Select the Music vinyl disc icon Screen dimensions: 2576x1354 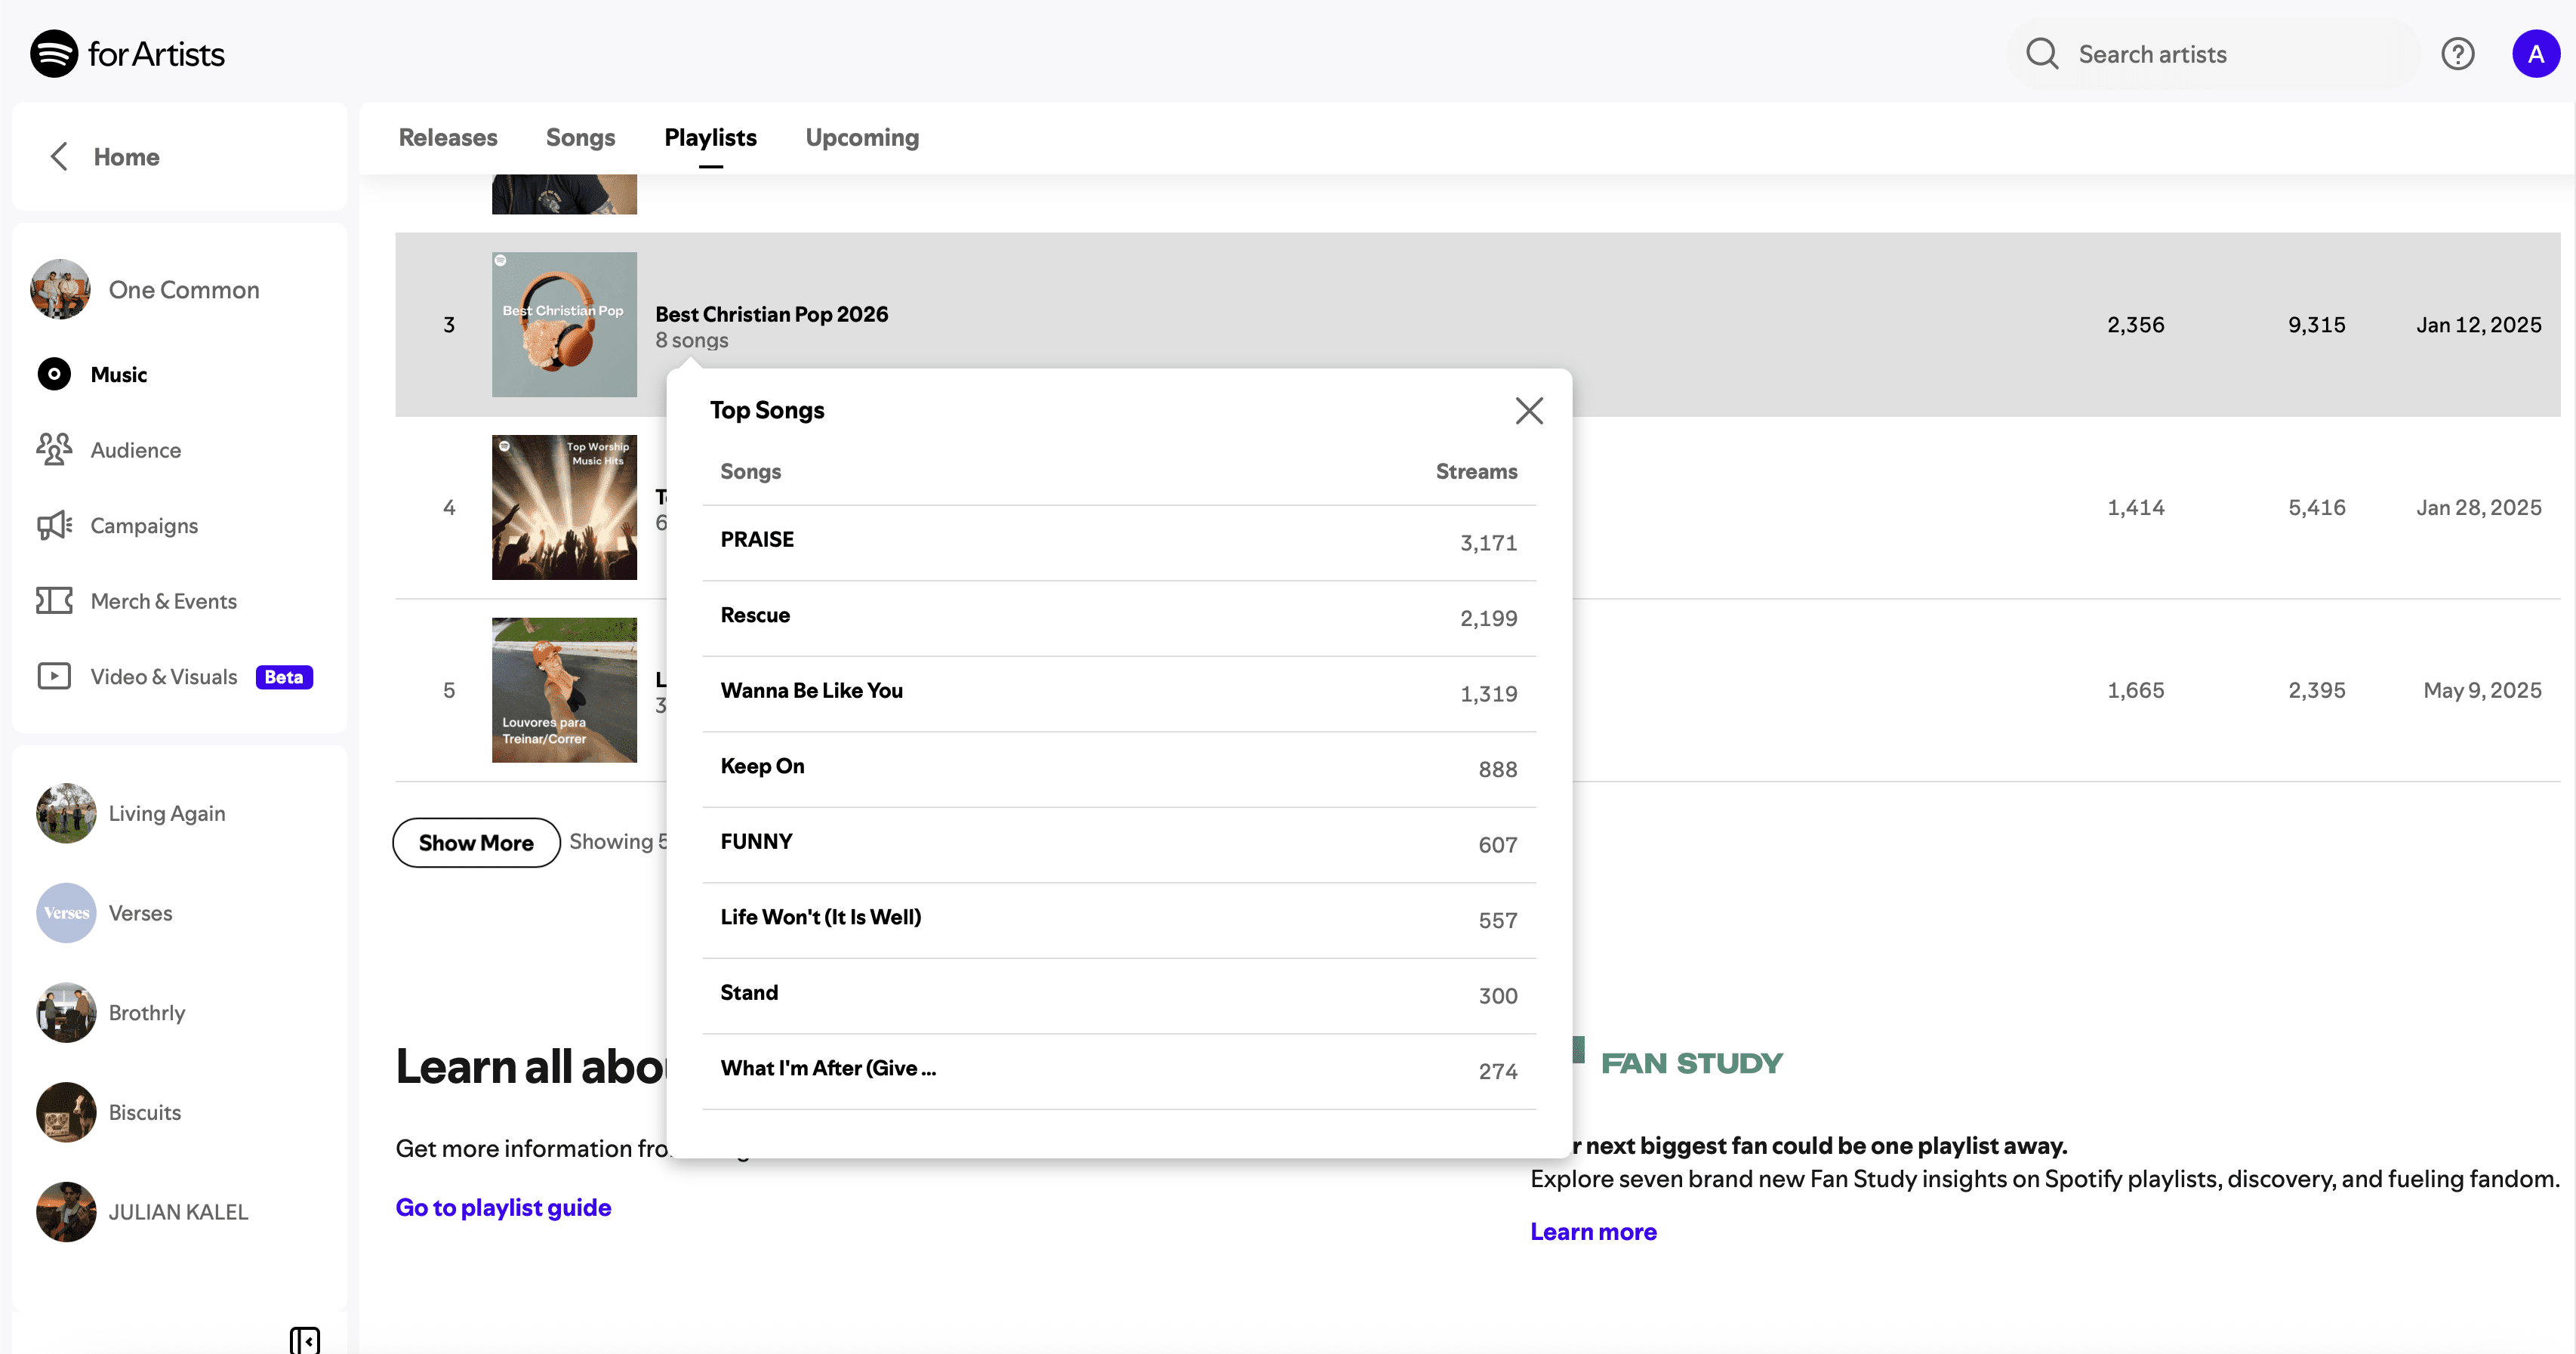(x=54, y=374)
